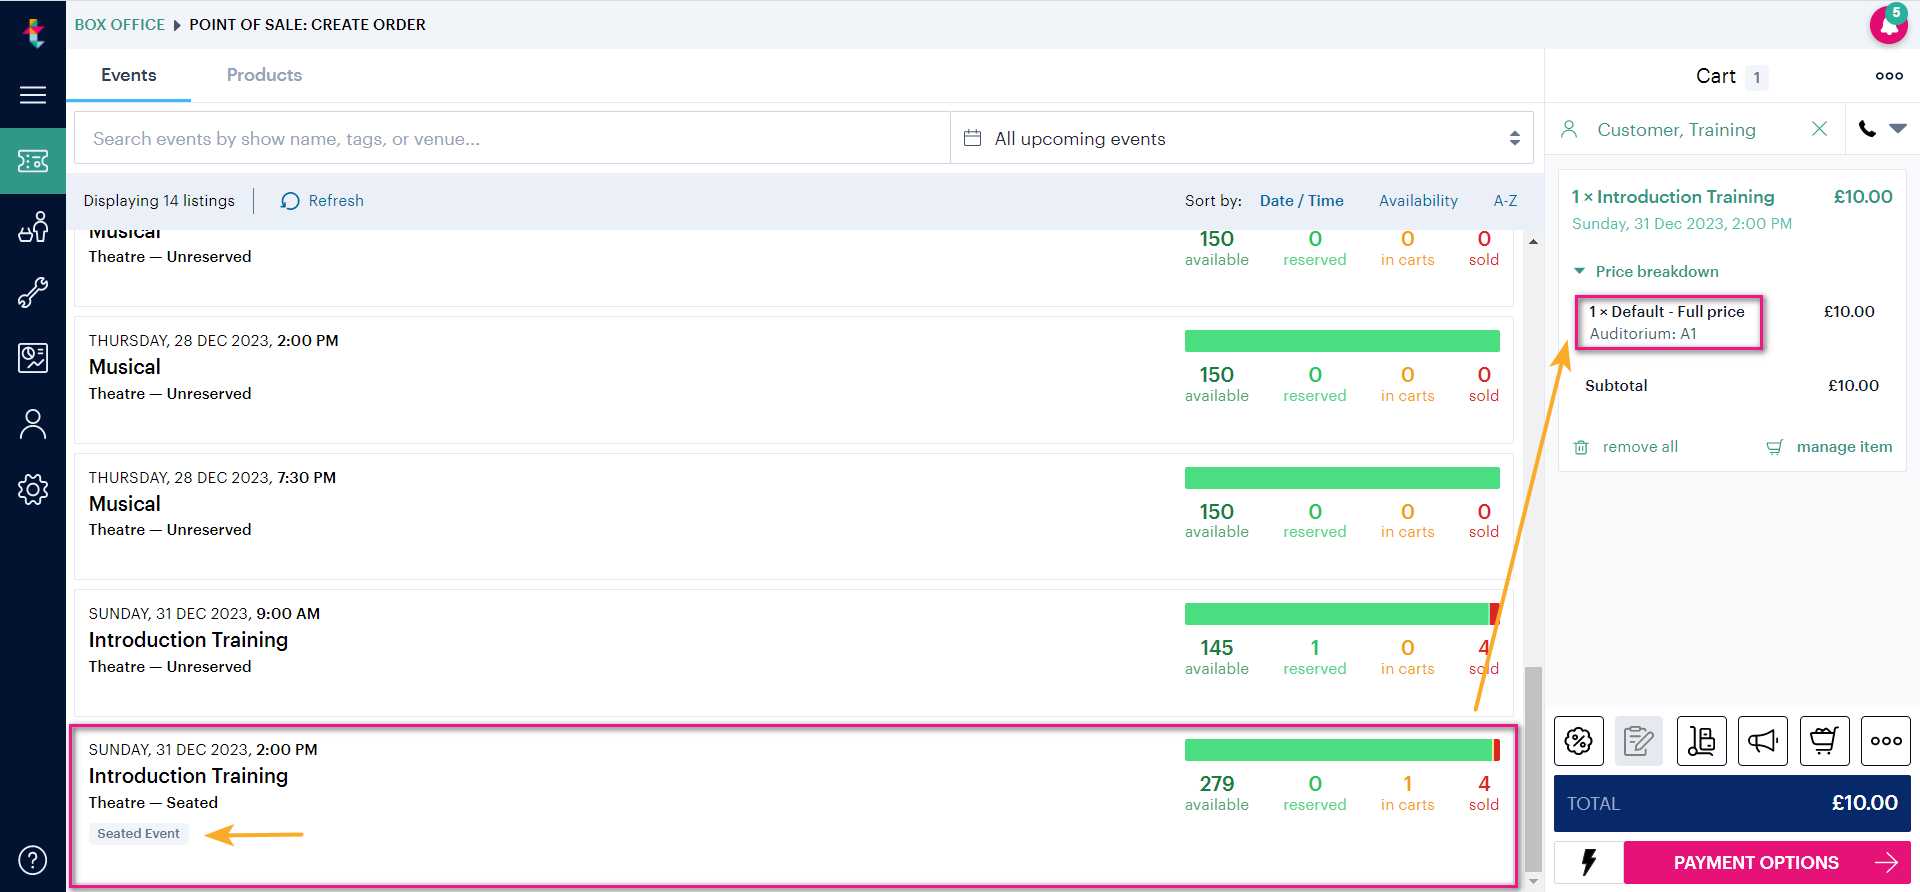
Task: Click Sunday, 31 Dec 2023, 2:00 PM cart date
Action: pyautogui.click(x=1682, y=224)
